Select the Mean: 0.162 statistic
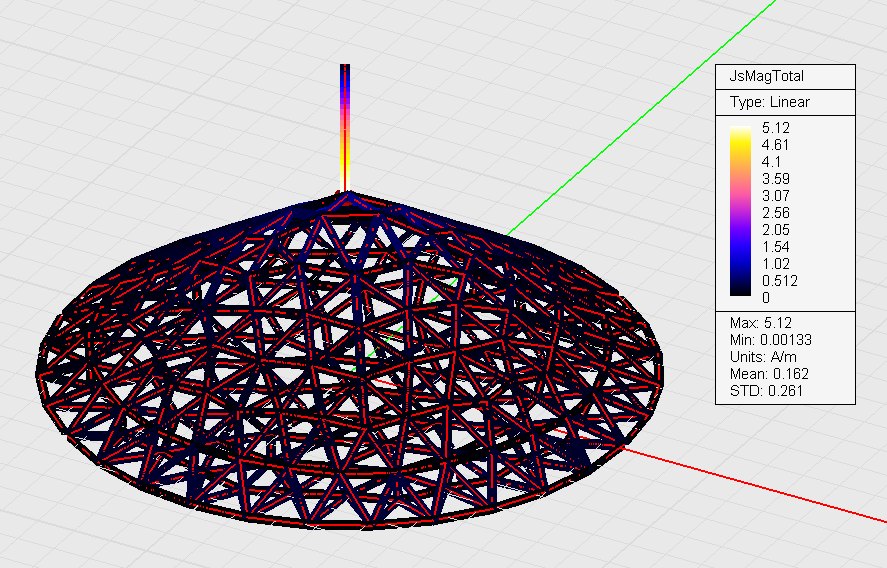887x568 pixels. click(770, 374)
